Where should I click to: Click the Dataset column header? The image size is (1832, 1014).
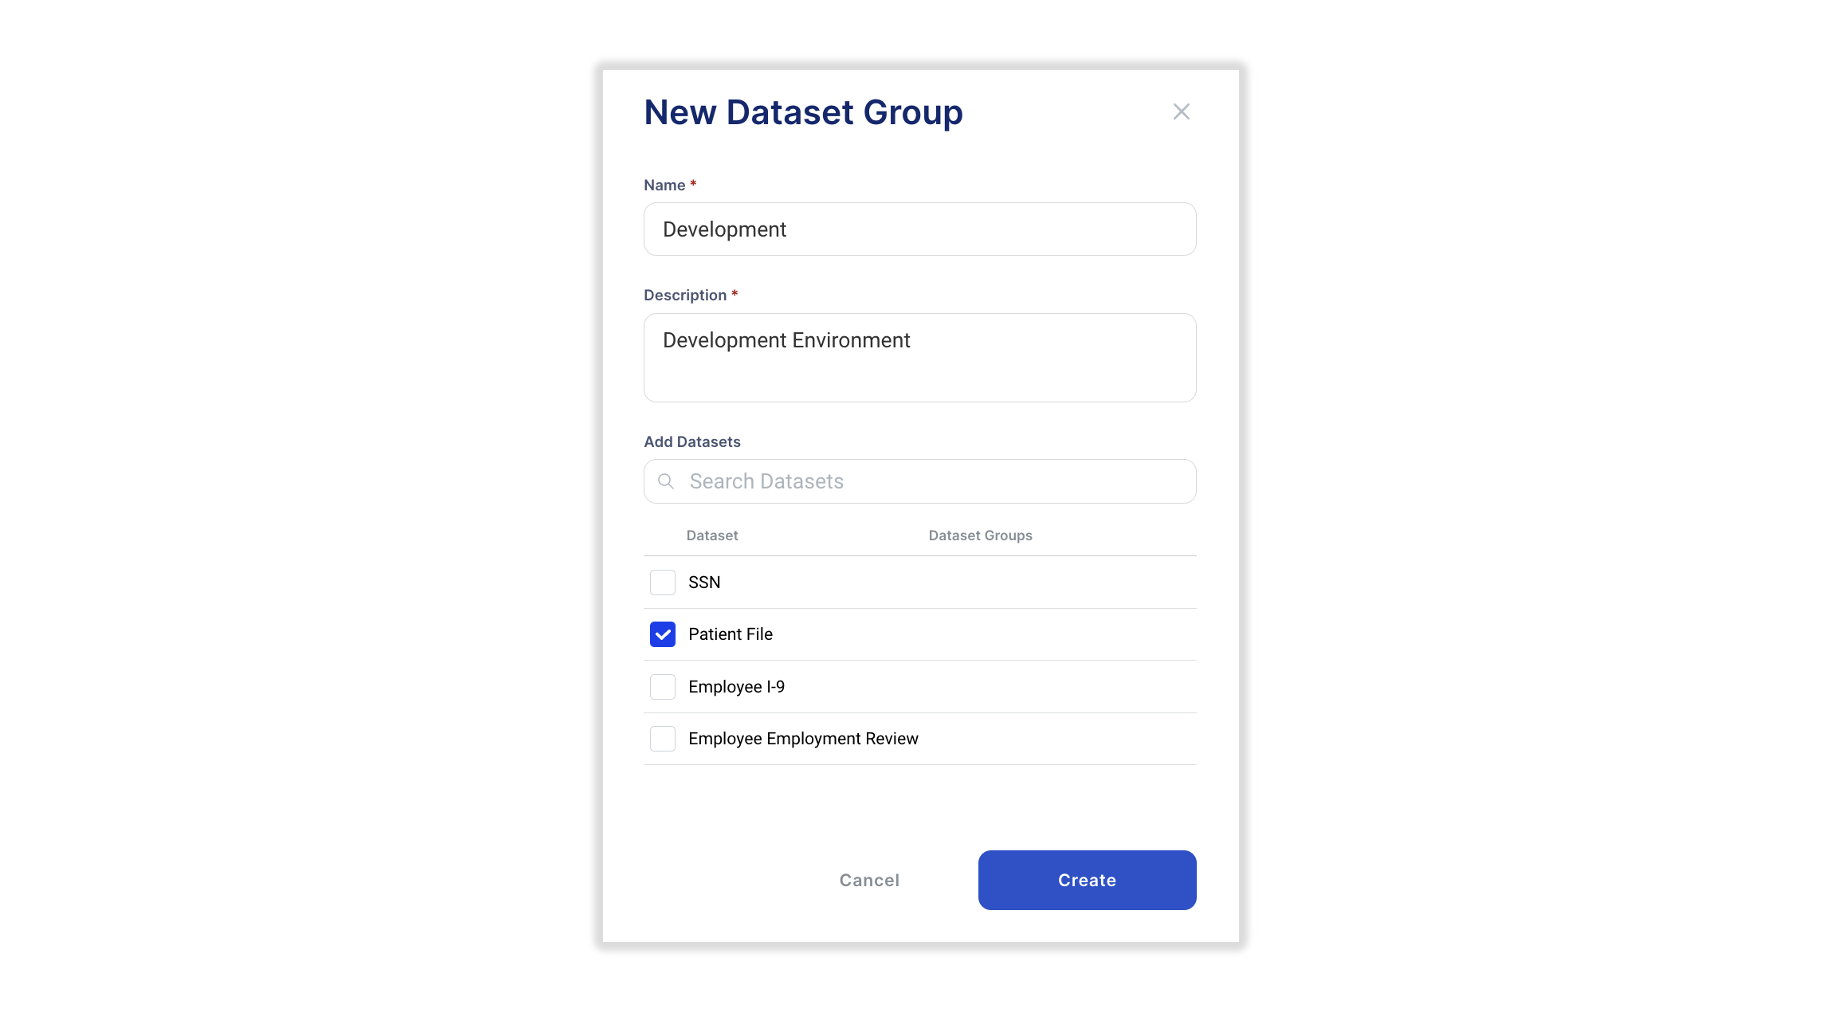[x=712, y=535]
